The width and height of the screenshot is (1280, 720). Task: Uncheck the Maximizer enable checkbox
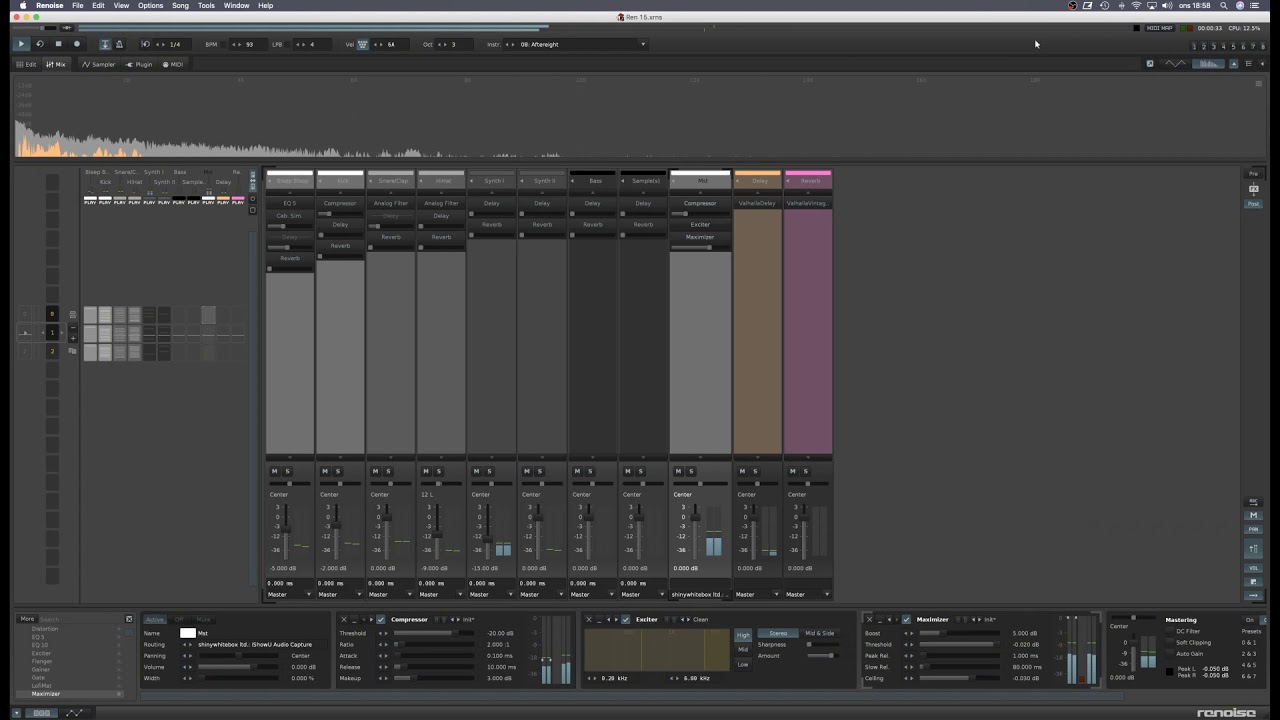(x=906, y=620)
